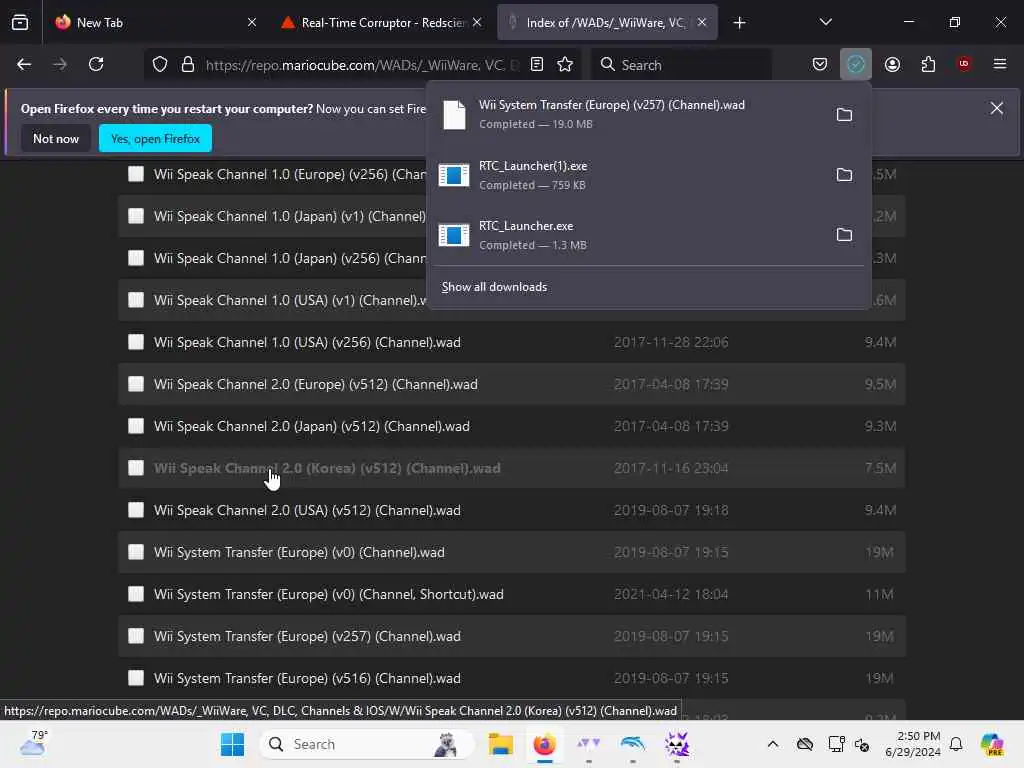Check the Wii Speak Channel 2.0 (Europe) (v512) box
Viewport: 1024px width, 768px height.
point(136,384)
